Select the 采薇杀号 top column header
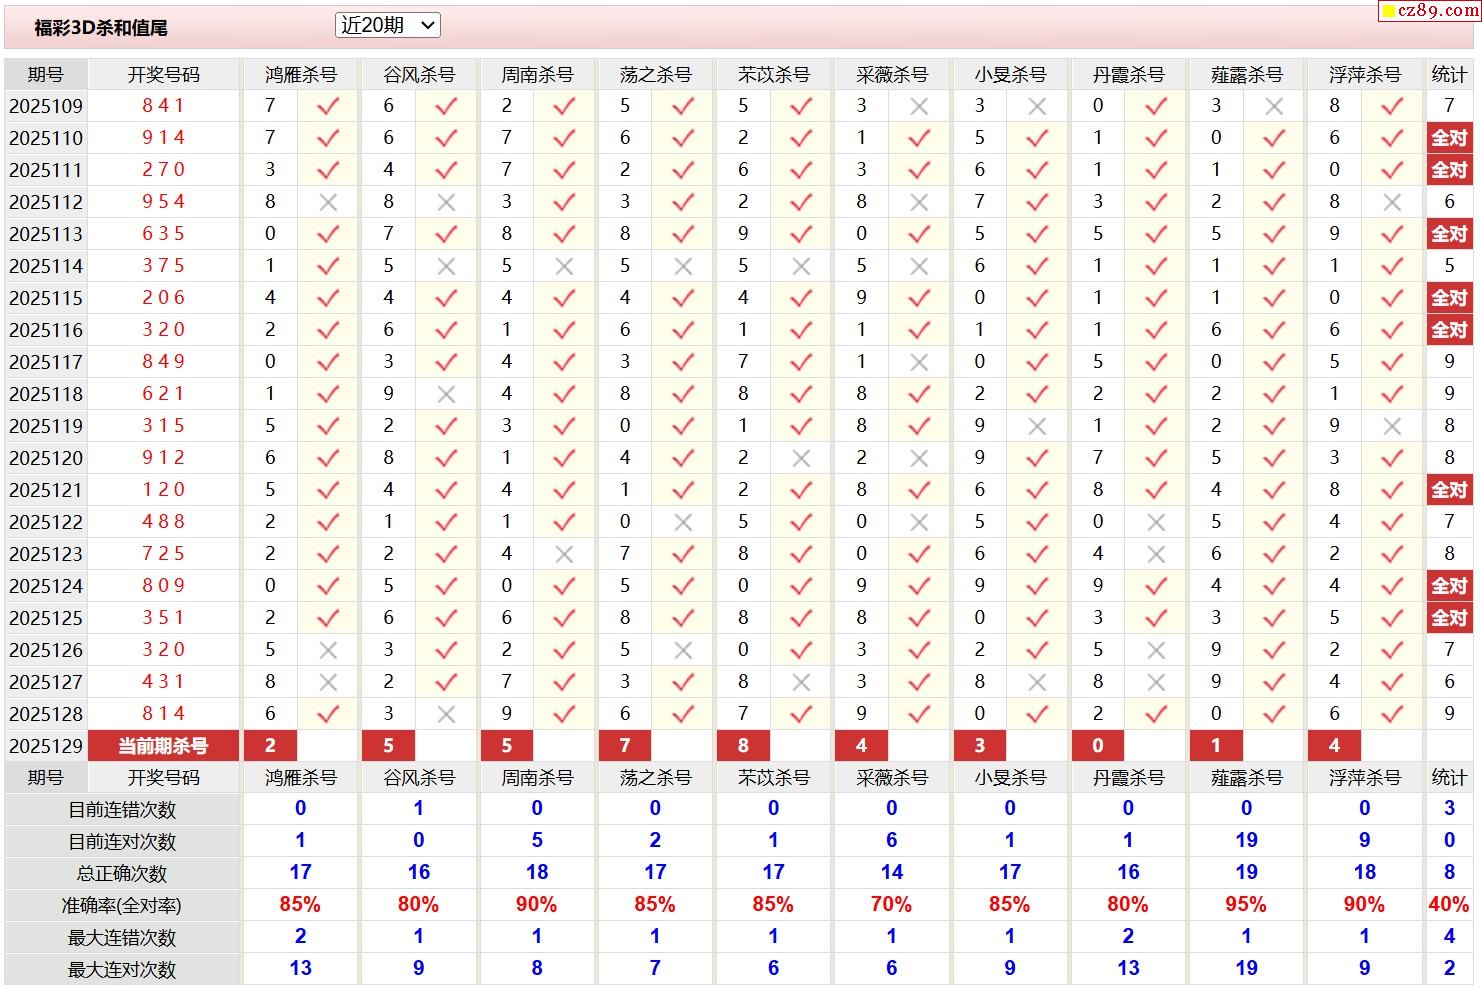This screenshot has width=1482, height=989. [x=892, y=75]
